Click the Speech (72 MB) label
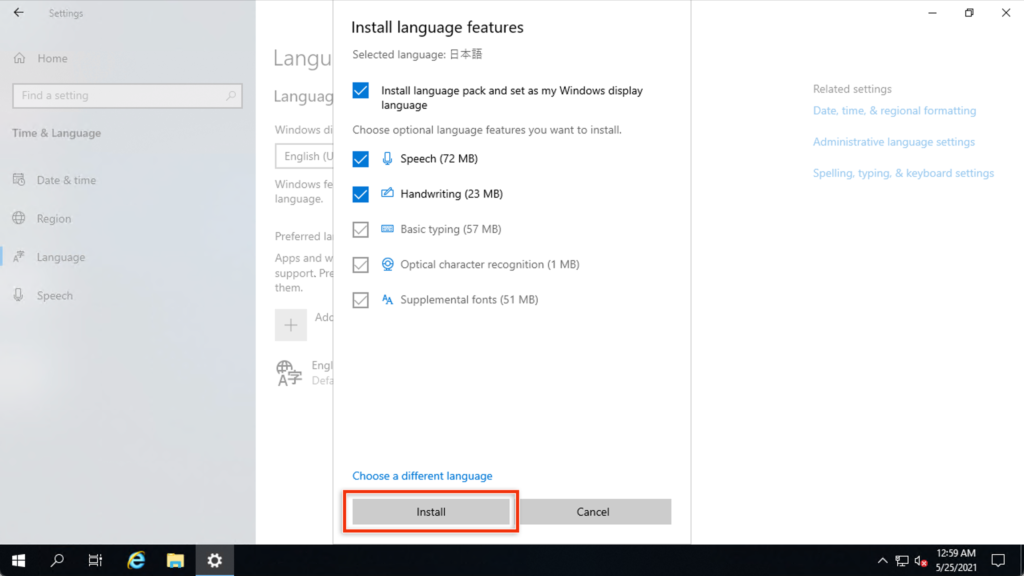 pos(439,159)
